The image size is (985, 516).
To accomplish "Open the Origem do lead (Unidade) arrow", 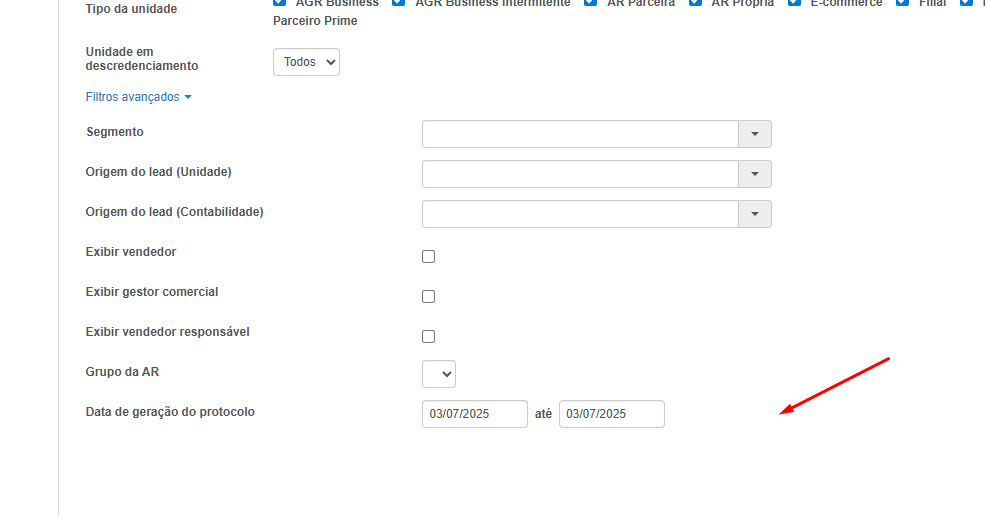I will pyautogui.click(x=754, y=174).
